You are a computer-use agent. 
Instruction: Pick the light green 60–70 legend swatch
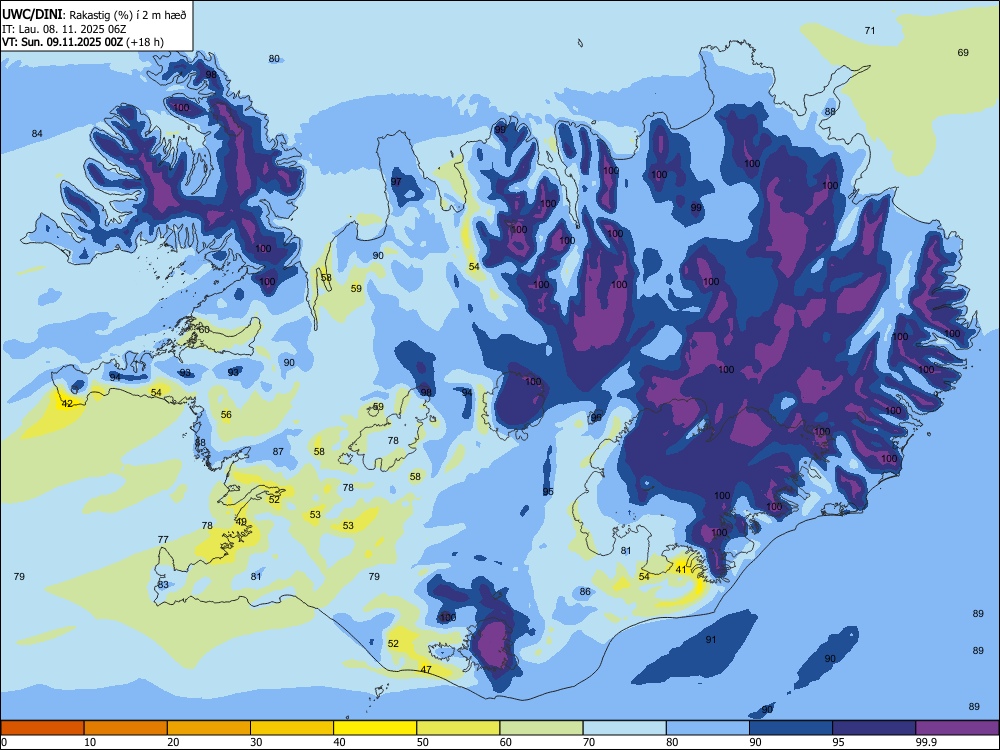pos(541,728)
